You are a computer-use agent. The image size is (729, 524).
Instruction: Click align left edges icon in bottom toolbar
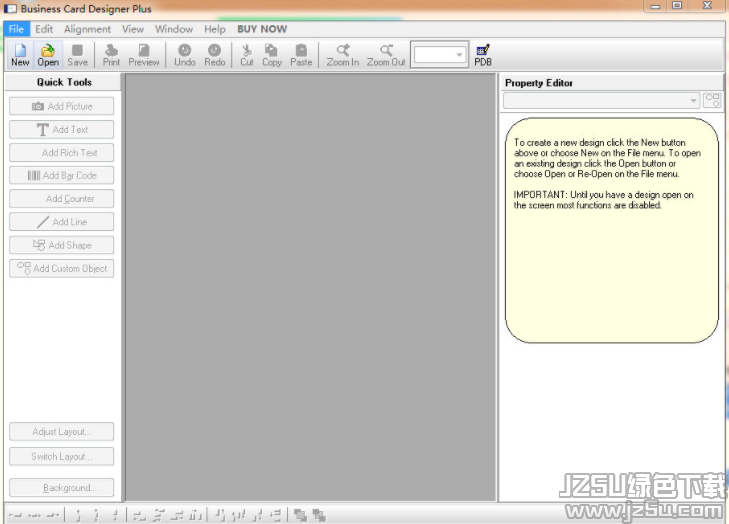(15, 515)
